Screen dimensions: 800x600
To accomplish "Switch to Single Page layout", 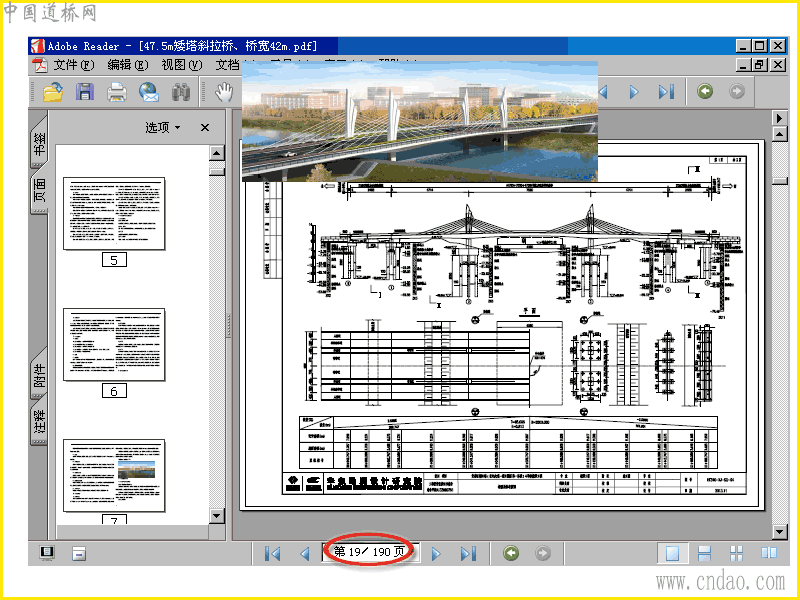I will (672, 554).
